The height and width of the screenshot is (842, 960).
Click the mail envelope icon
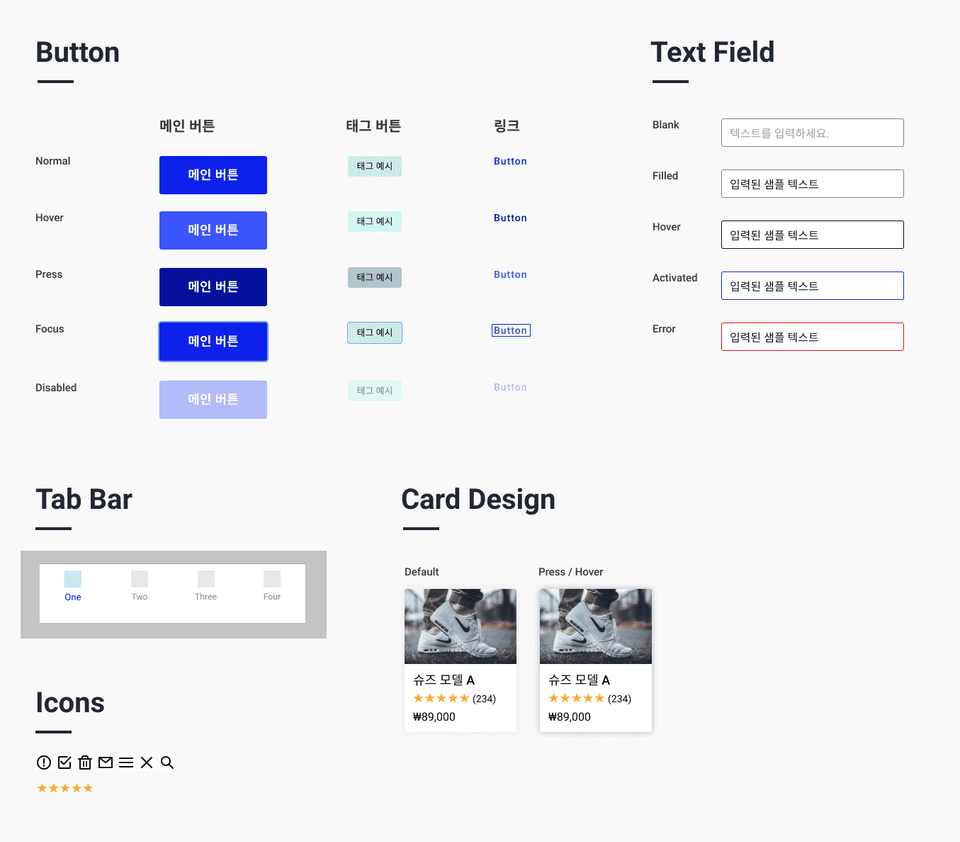click(105, 762)
